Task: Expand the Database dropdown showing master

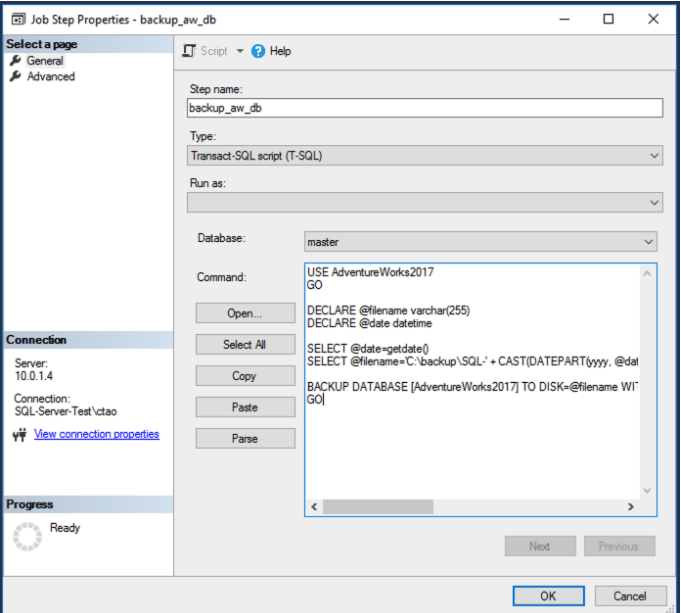Action: [648, 242]
